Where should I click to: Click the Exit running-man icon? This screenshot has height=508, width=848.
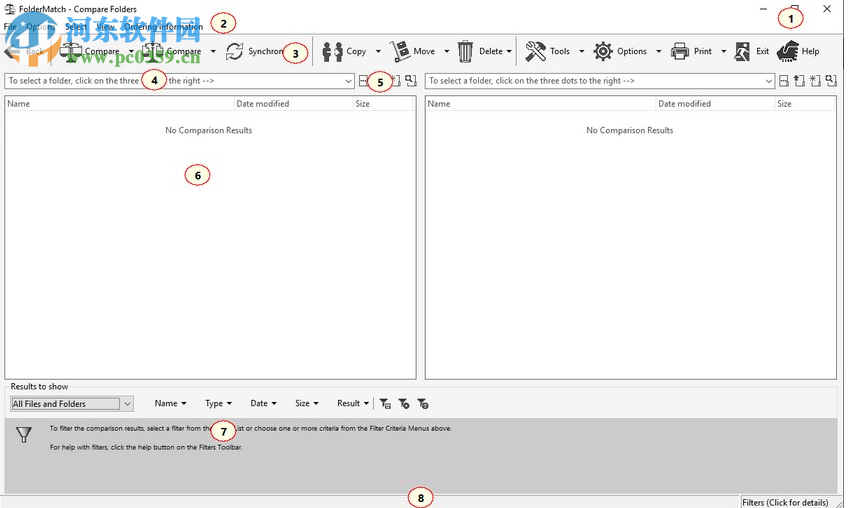[742, 51]
